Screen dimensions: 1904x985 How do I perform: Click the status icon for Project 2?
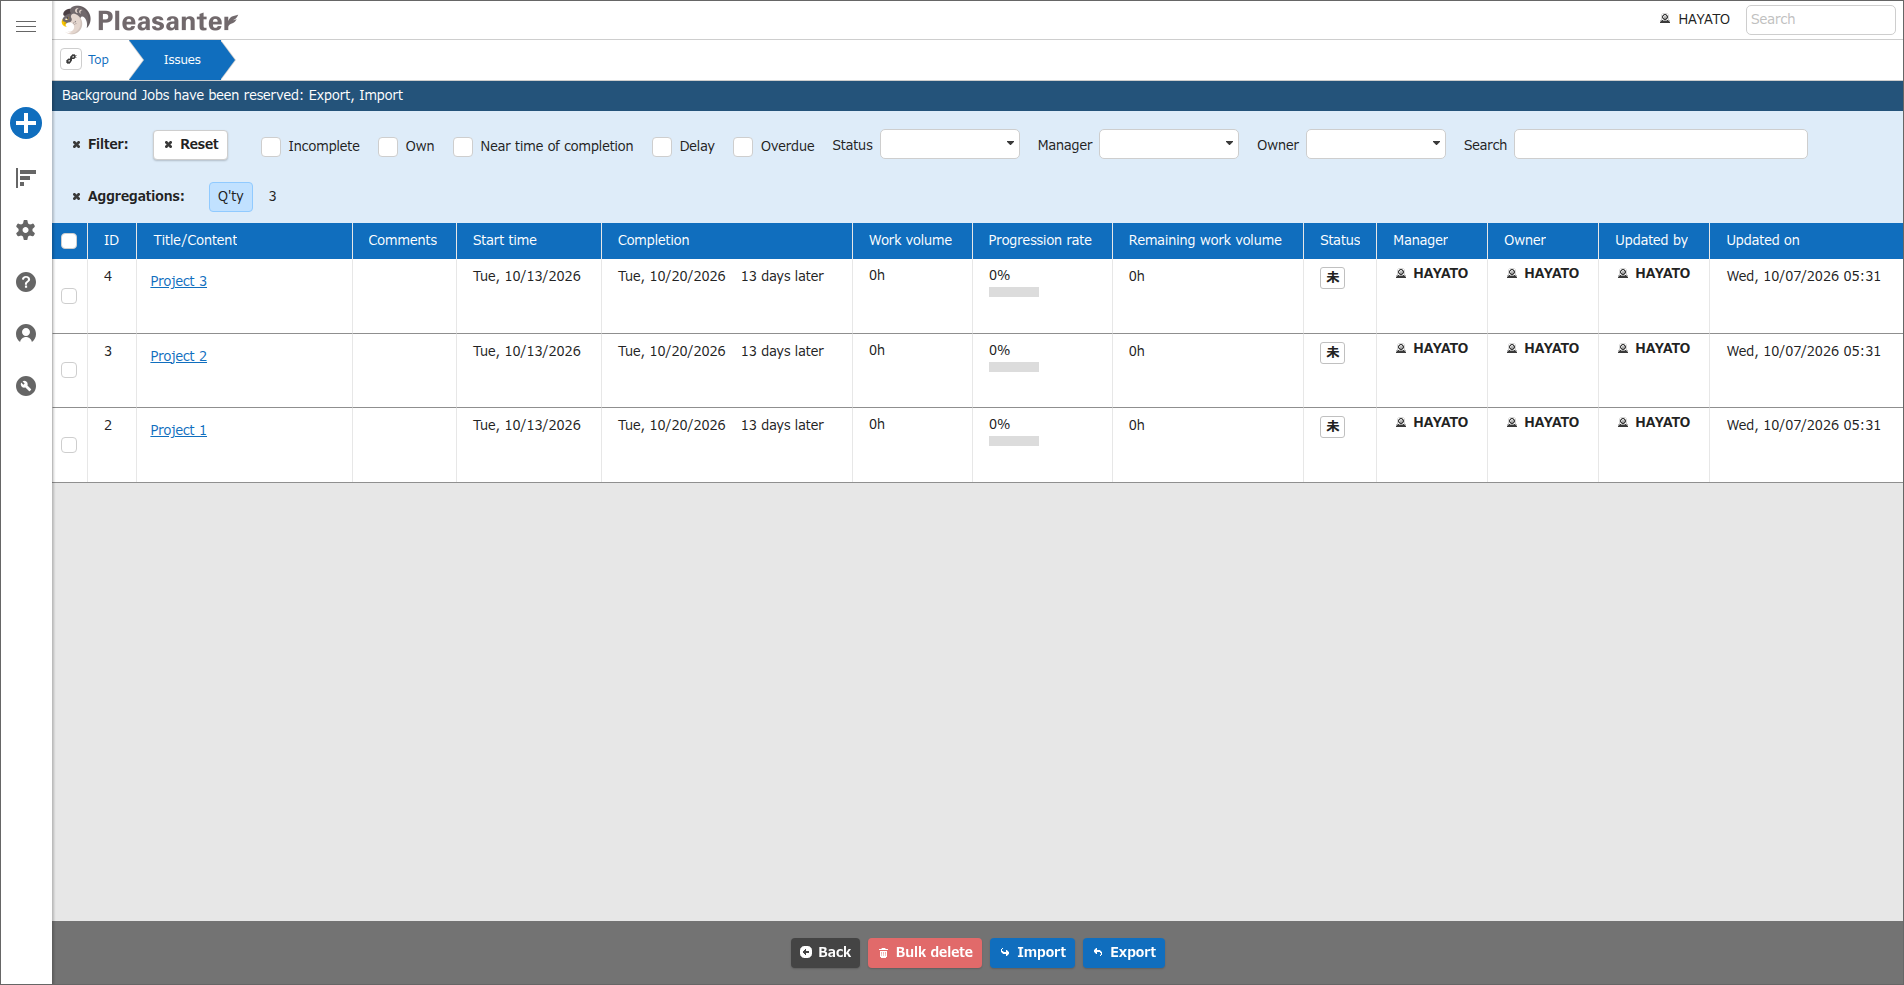[1332, 353]
